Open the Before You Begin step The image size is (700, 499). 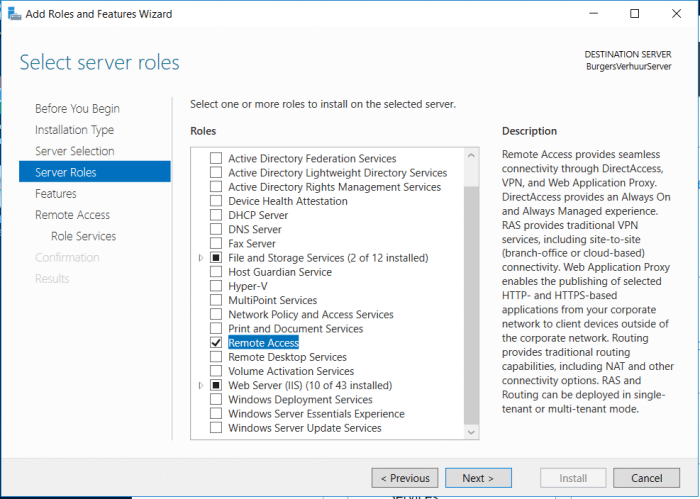[x=77, y=109]
